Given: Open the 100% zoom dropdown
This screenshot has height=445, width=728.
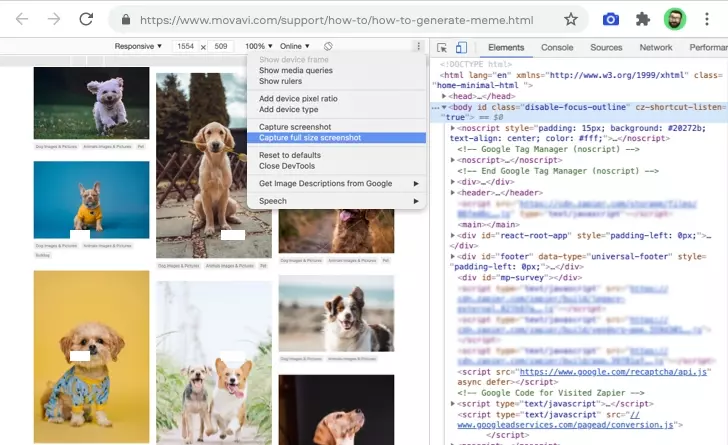Looking at the screenshot, I should (x=259, y=46).
